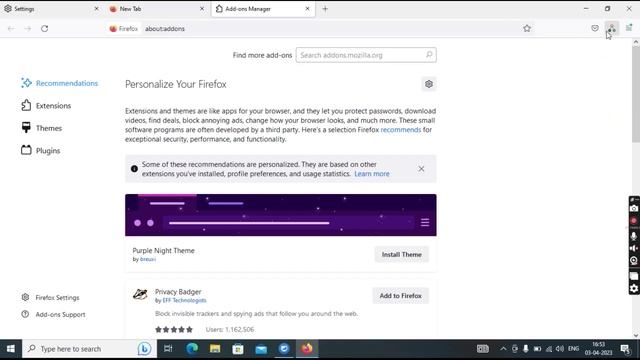The image size is (640, 360).
Task: Reload the current page
Action: (44, 29)
